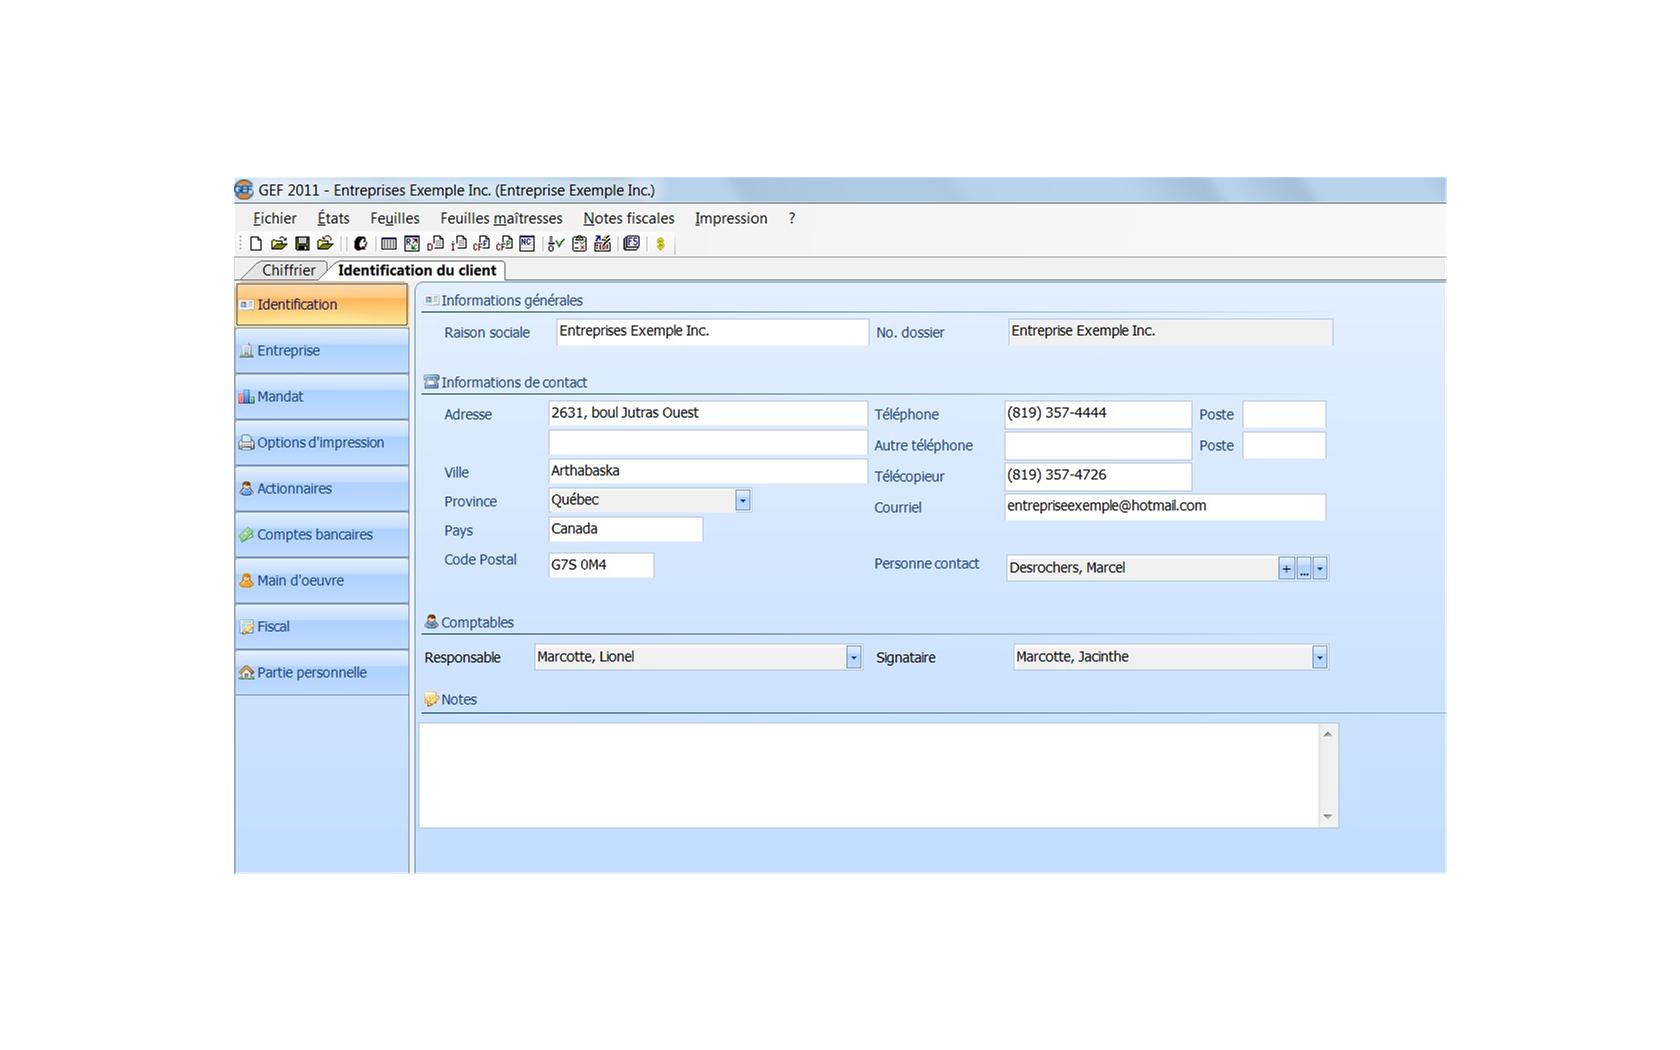Click the clipboard checklist toolbar icon
The image size is (1680, 1050).
(579, 243)
